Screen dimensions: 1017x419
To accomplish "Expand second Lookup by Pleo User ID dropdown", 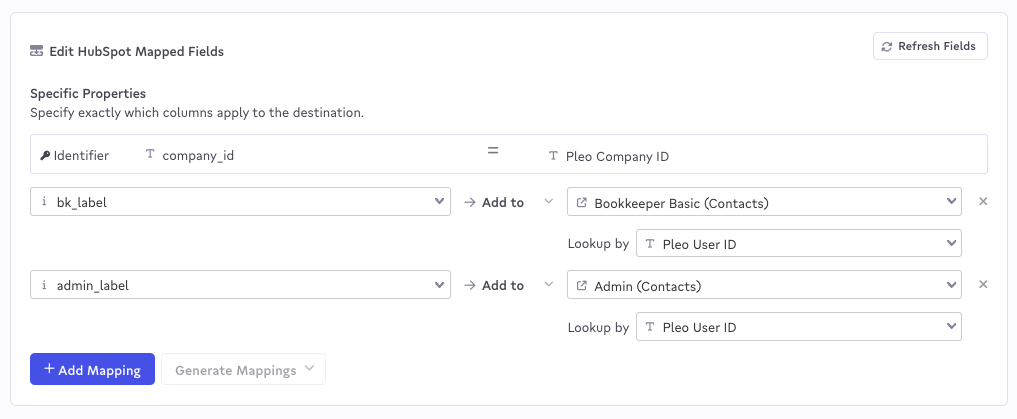I will click(x=798, y=327).
